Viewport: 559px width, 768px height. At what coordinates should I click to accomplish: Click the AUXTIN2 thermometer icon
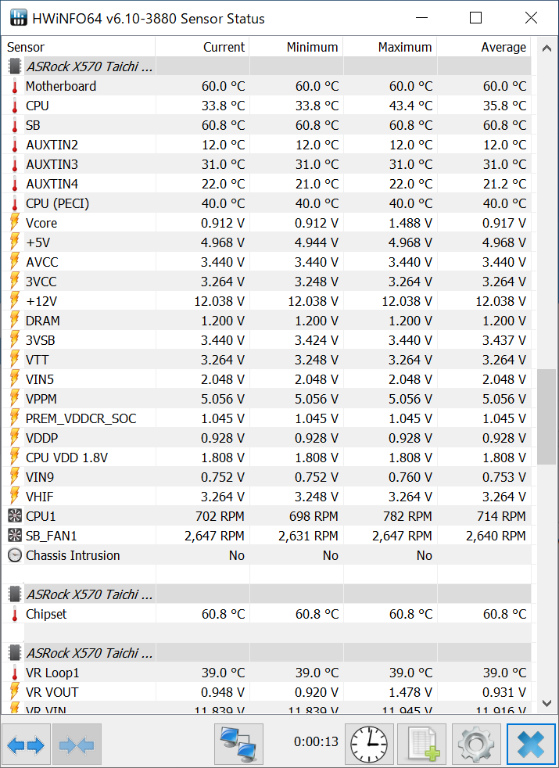15,145
